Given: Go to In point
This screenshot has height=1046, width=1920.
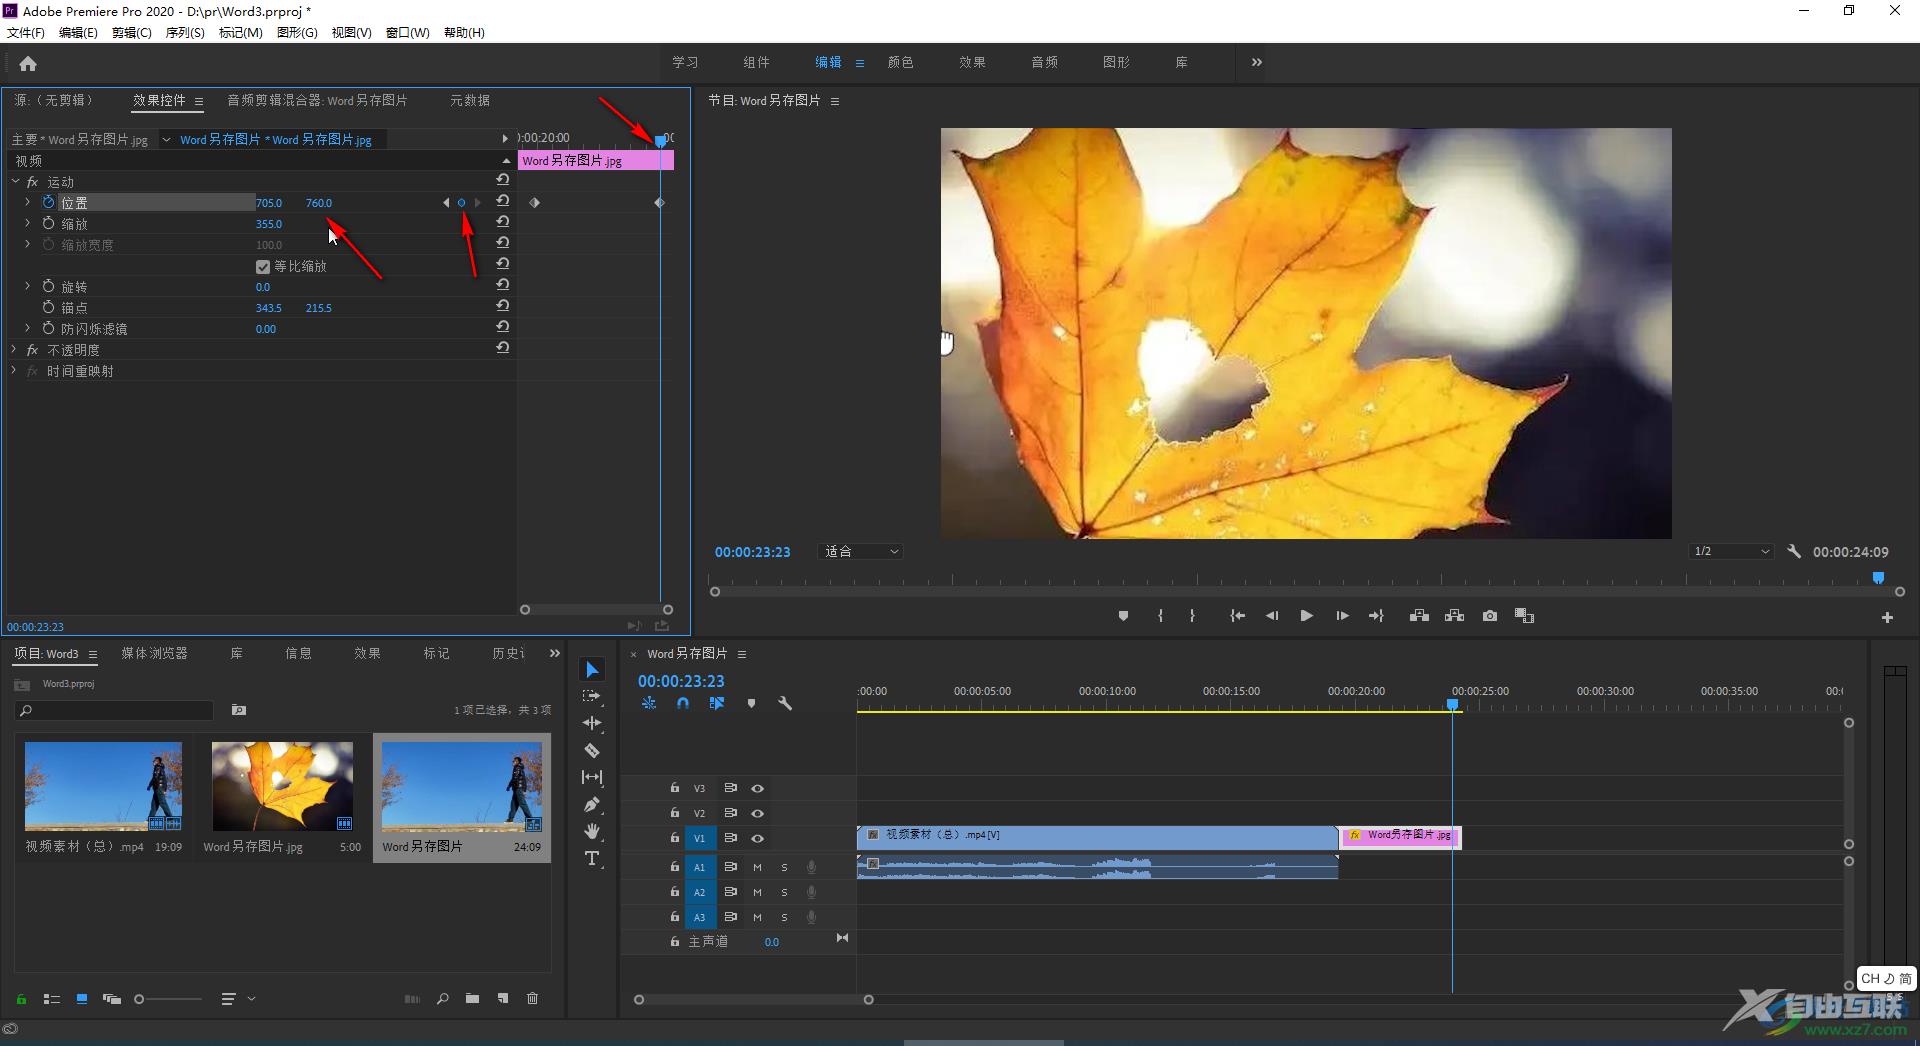Looking at the screenshot, I should 1237,616.
